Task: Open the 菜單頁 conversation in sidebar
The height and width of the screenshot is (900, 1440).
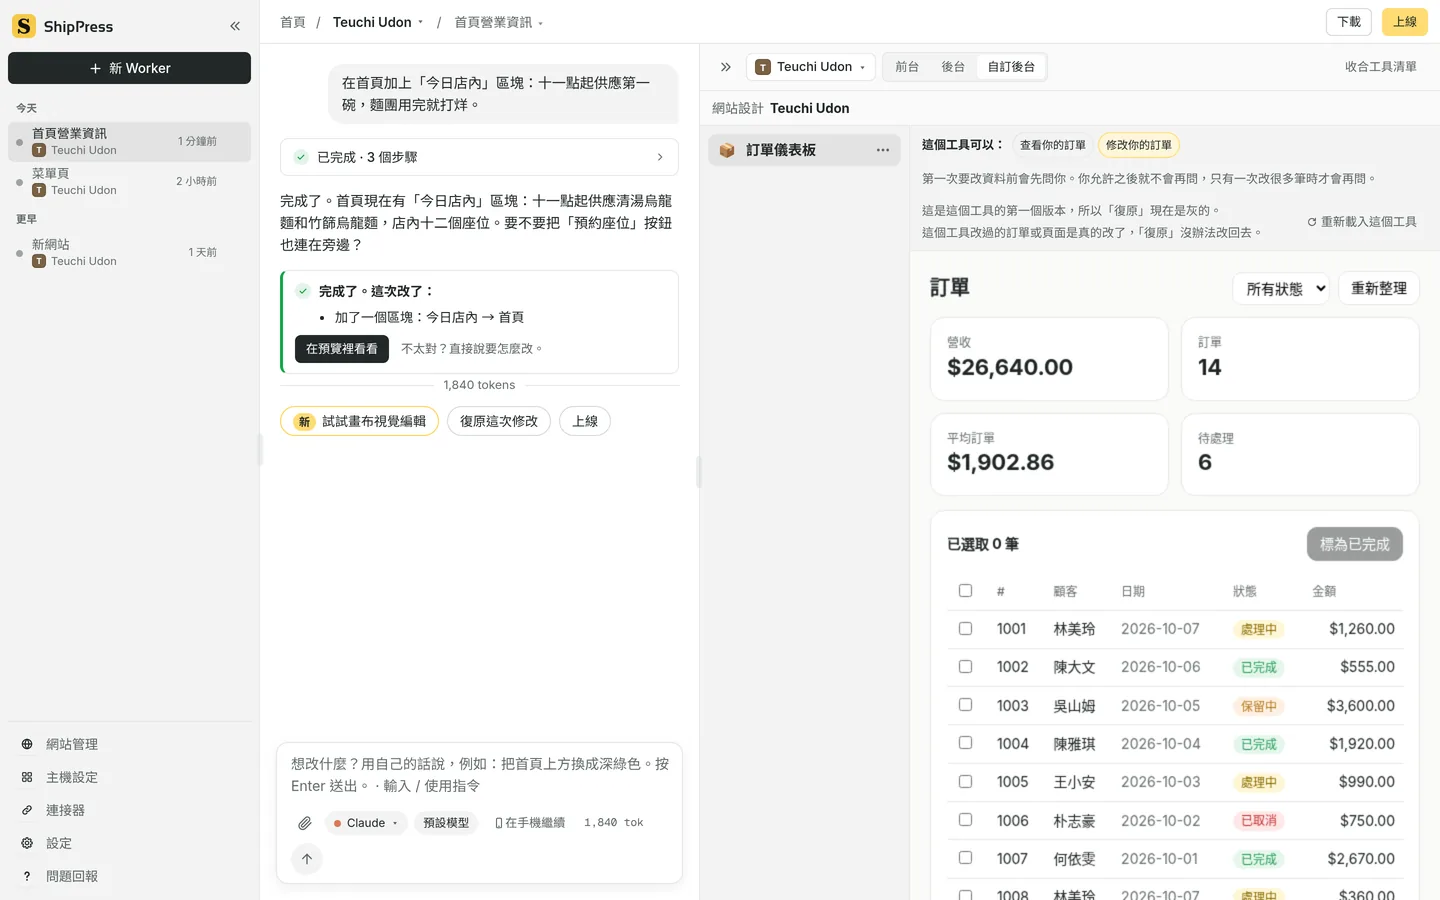Action: (x=129, y=182)
